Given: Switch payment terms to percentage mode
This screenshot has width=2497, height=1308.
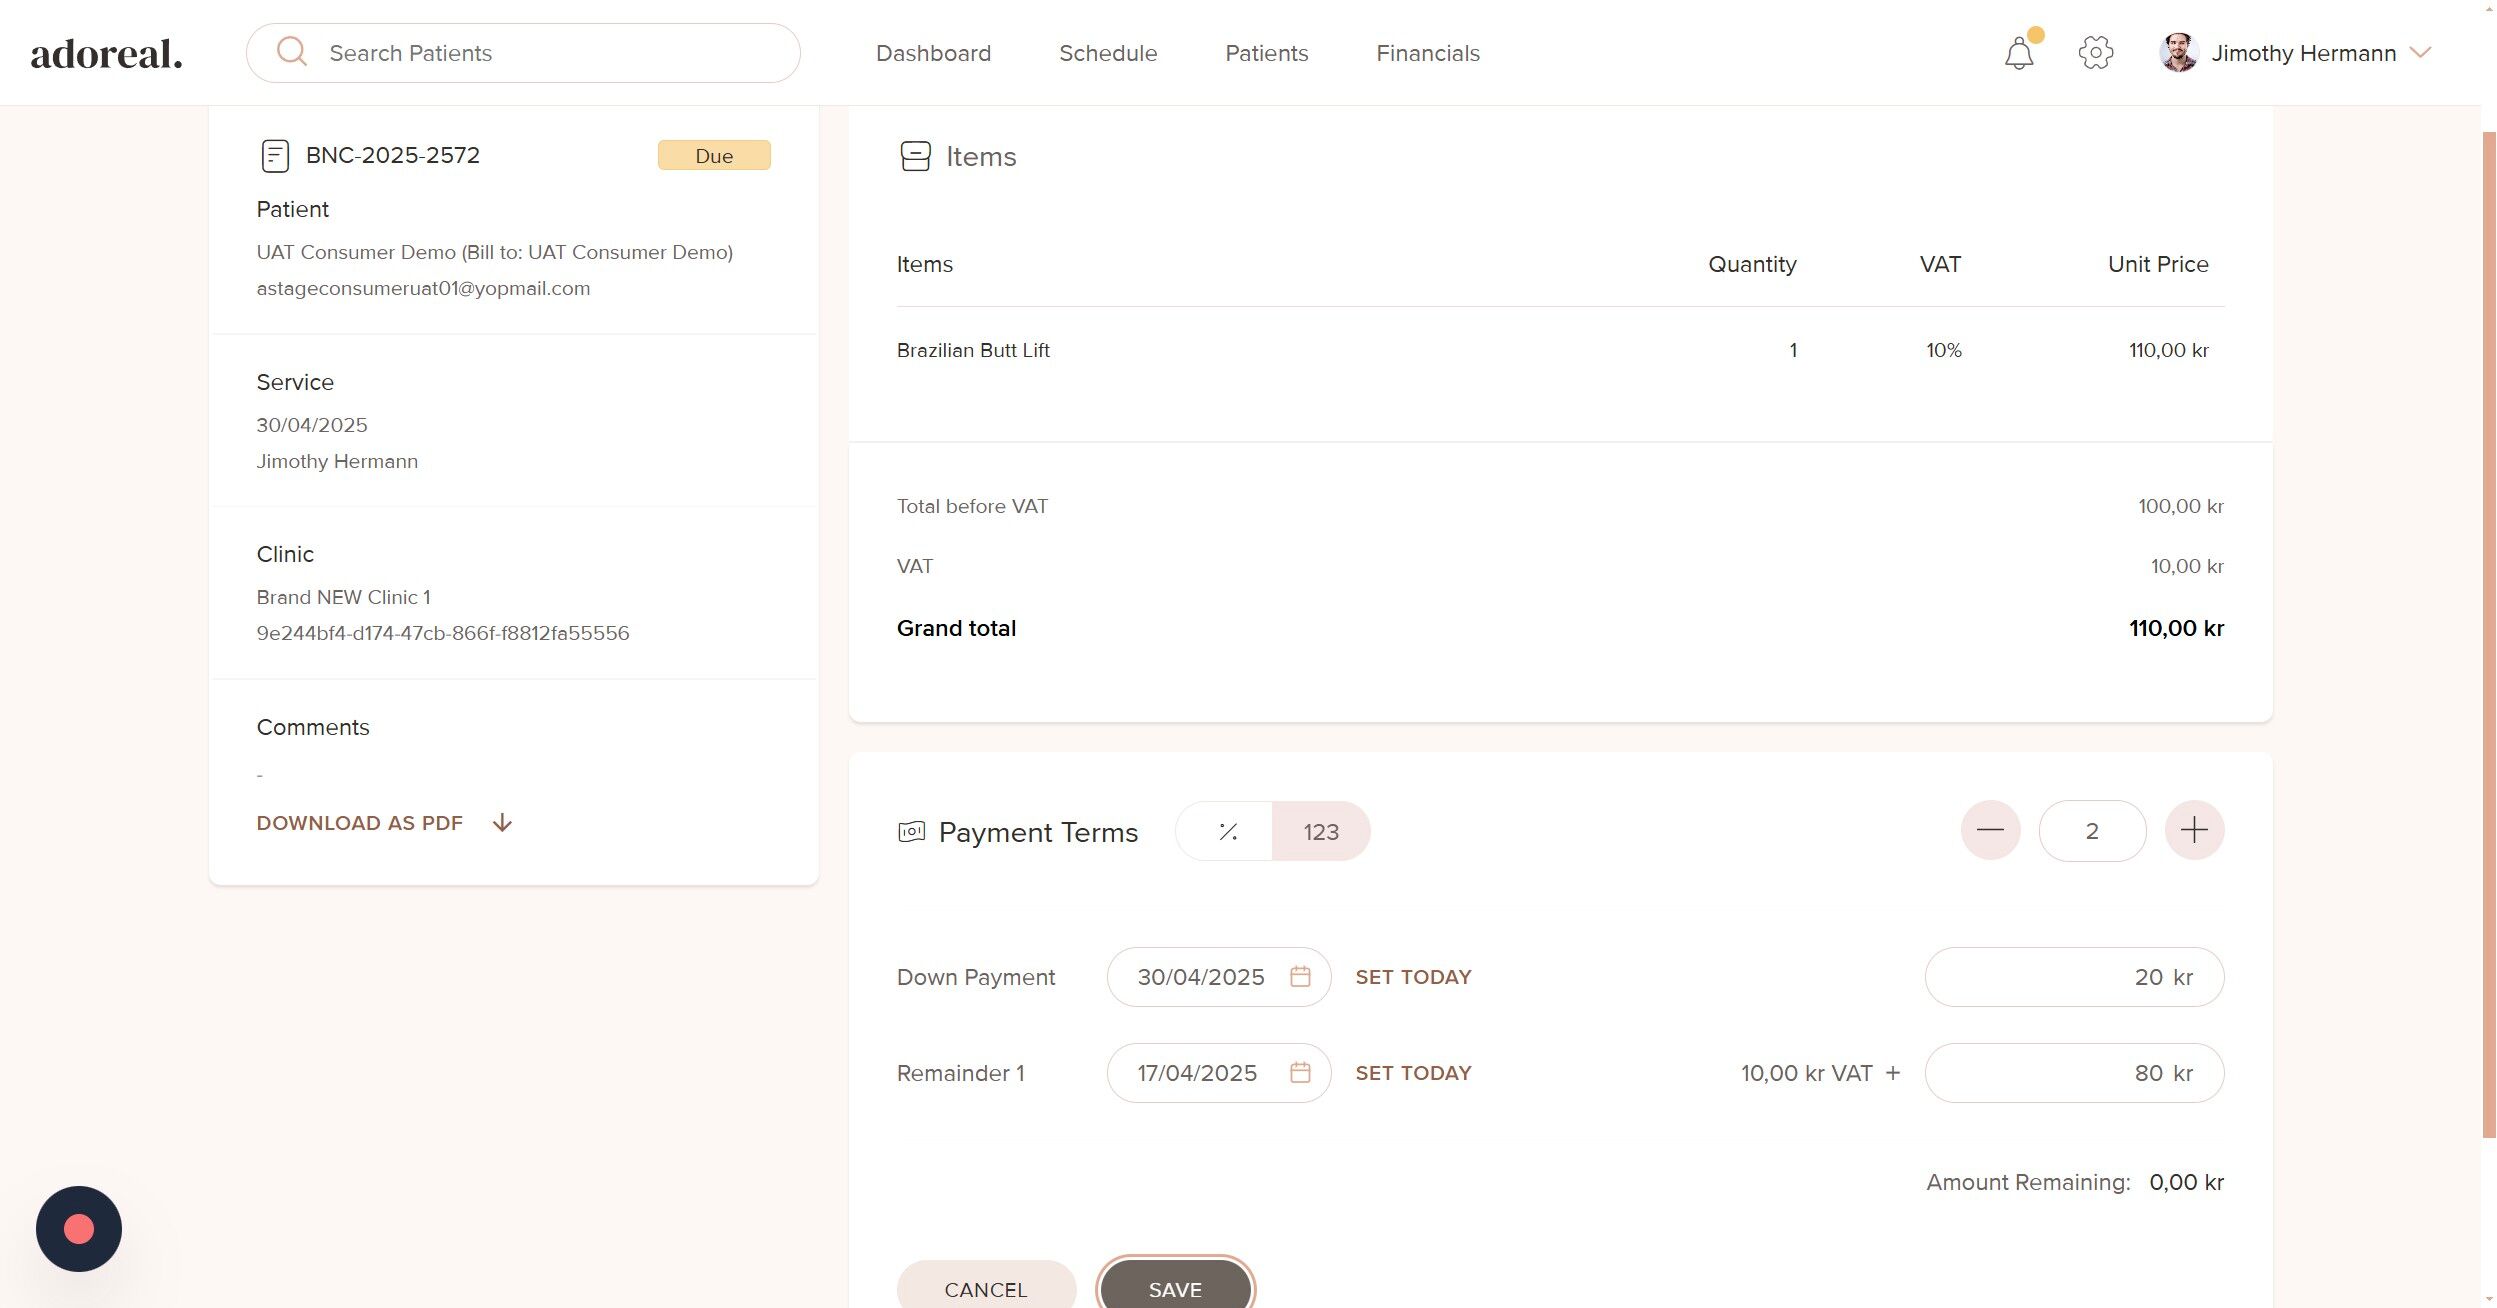Looking at the screenshot, I should pos(1227,831).
